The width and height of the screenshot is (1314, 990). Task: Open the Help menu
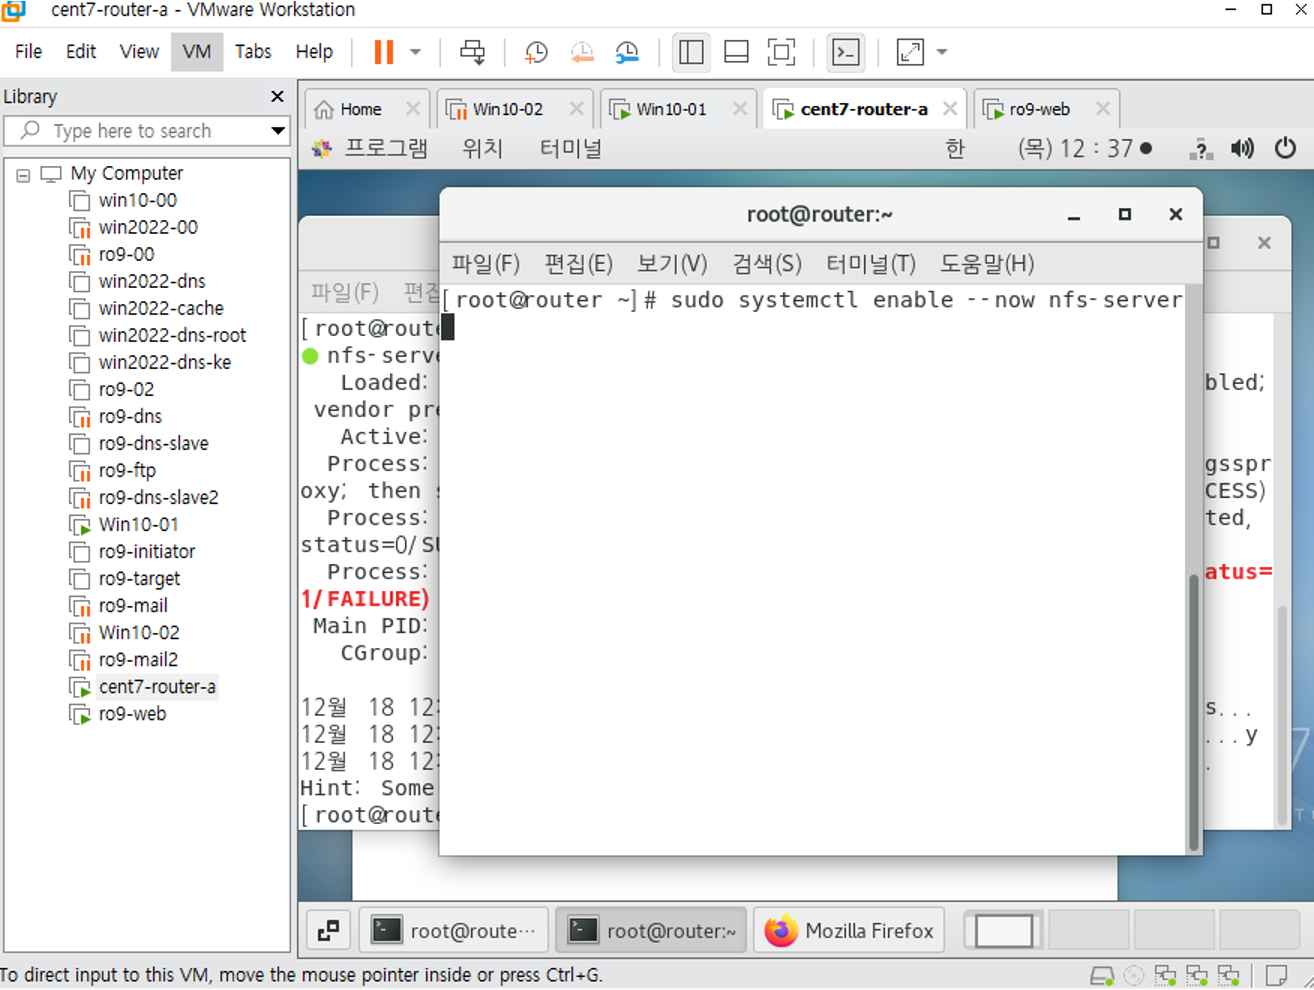(x=314, y=52)
